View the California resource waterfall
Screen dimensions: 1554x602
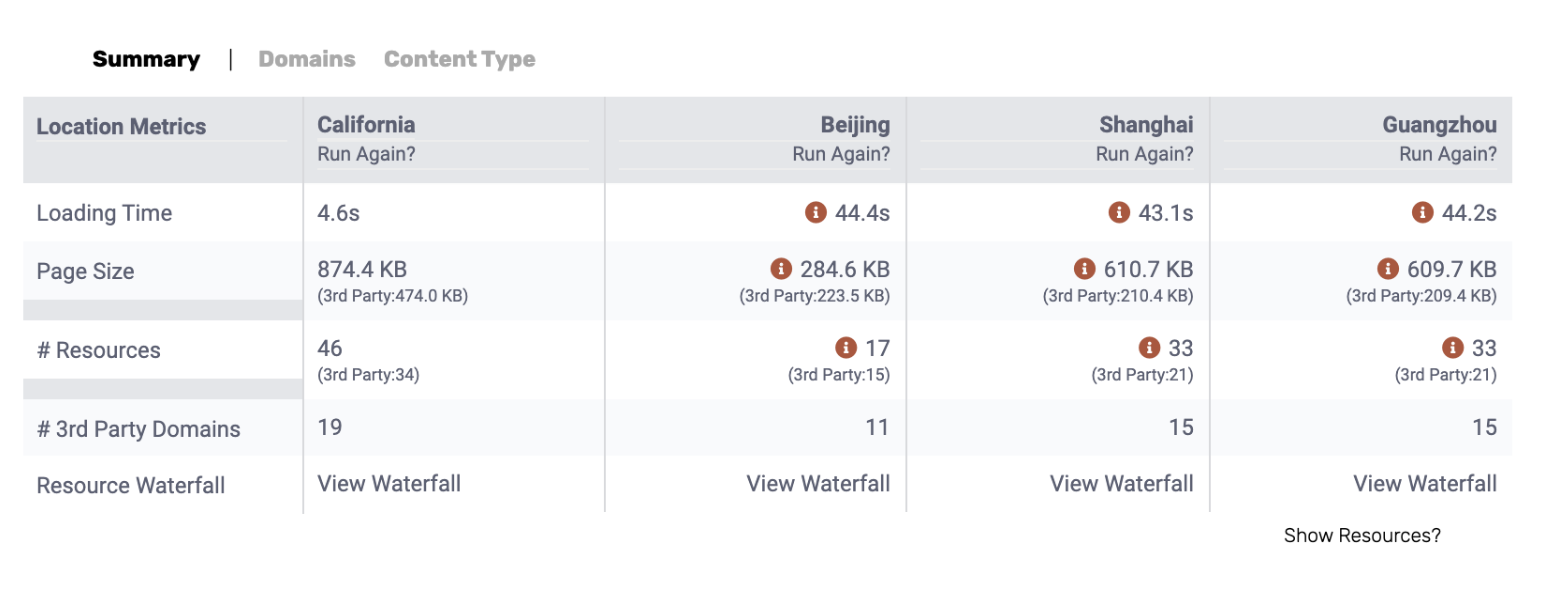[x=389, y=483]
